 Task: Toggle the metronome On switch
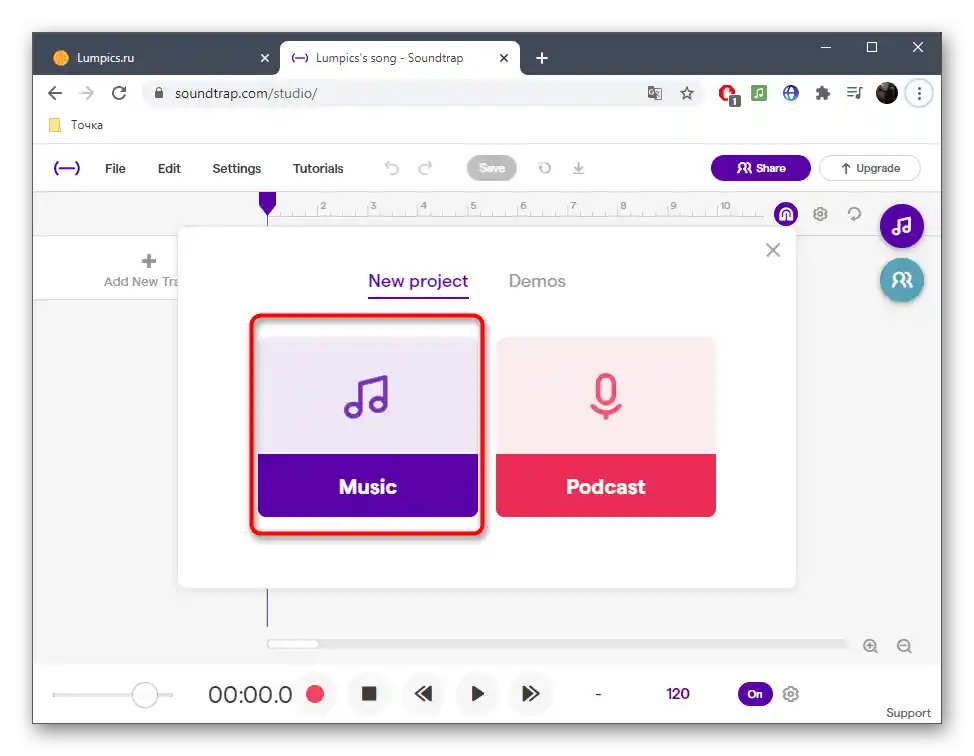(x=755, y=694)
